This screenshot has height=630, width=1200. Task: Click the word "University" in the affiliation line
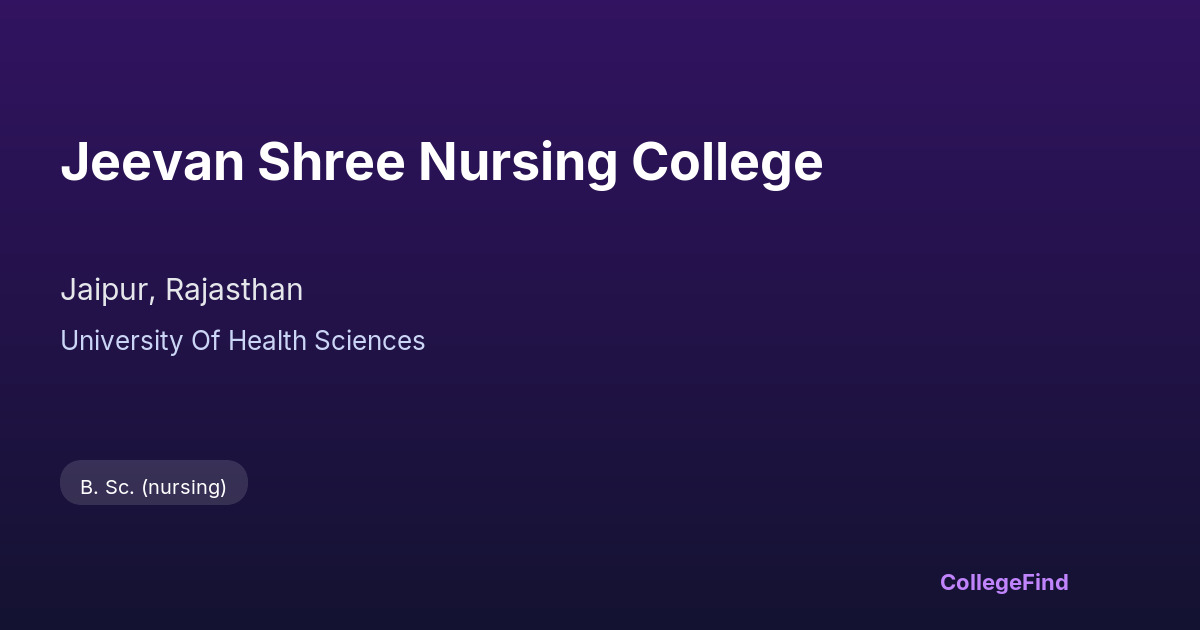121,341
